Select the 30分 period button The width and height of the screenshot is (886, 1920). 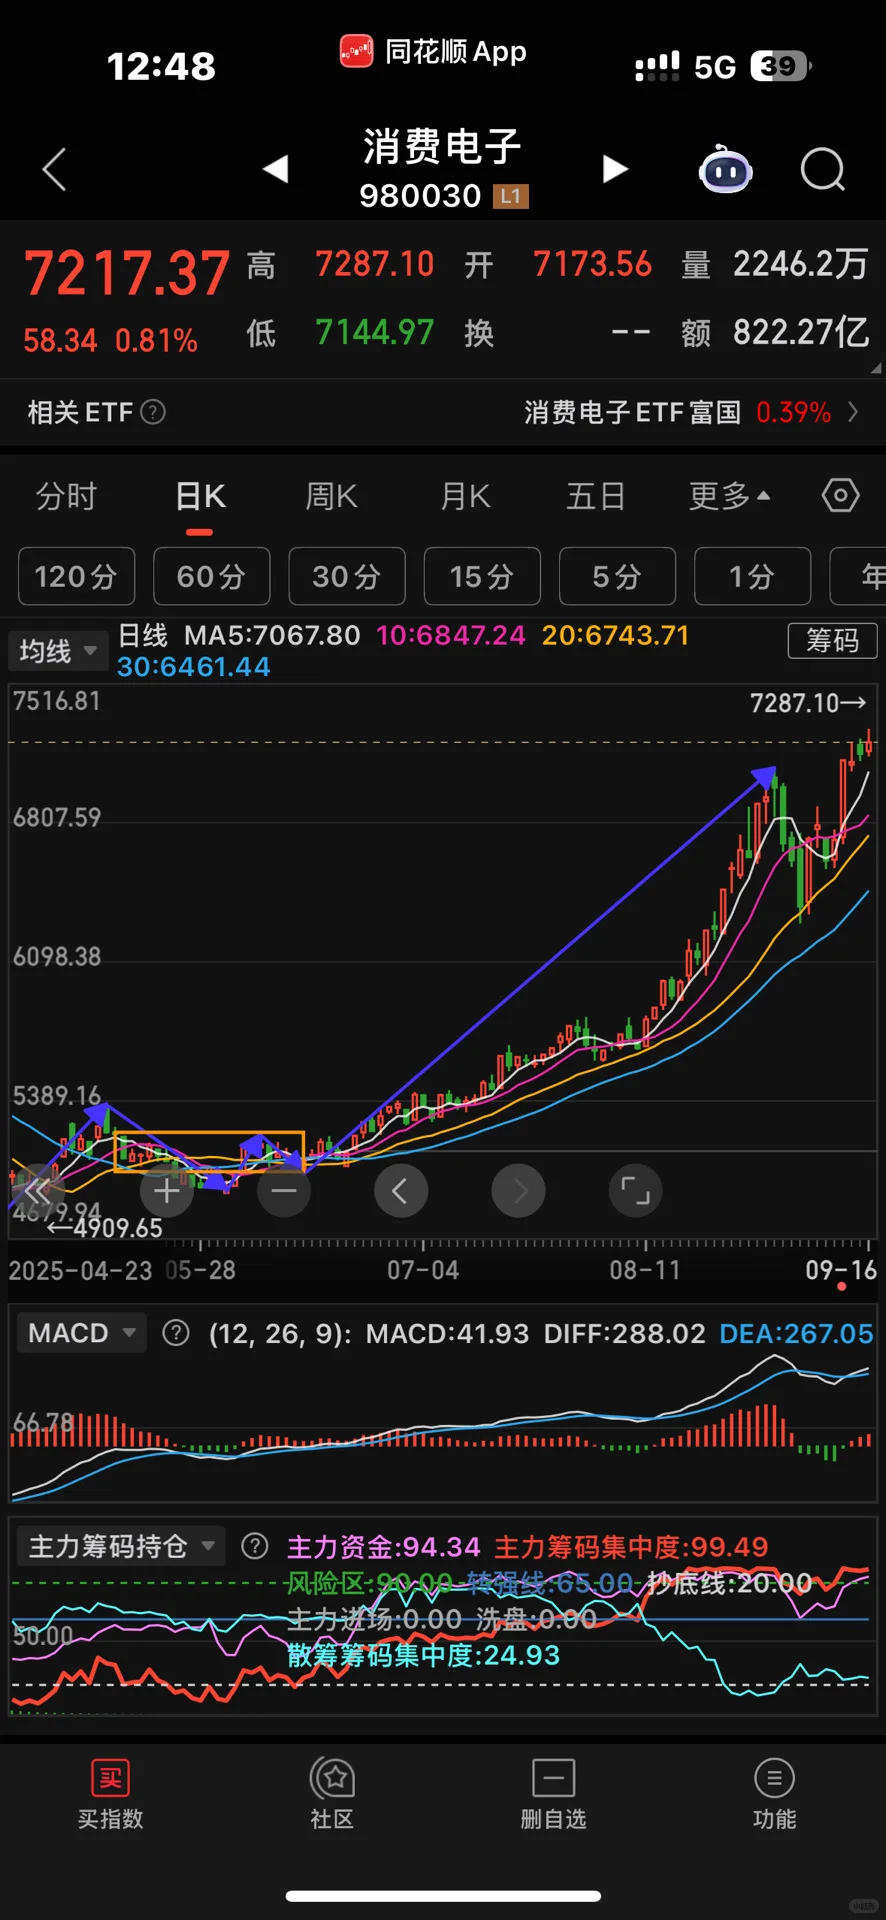[x=346, y=576]
